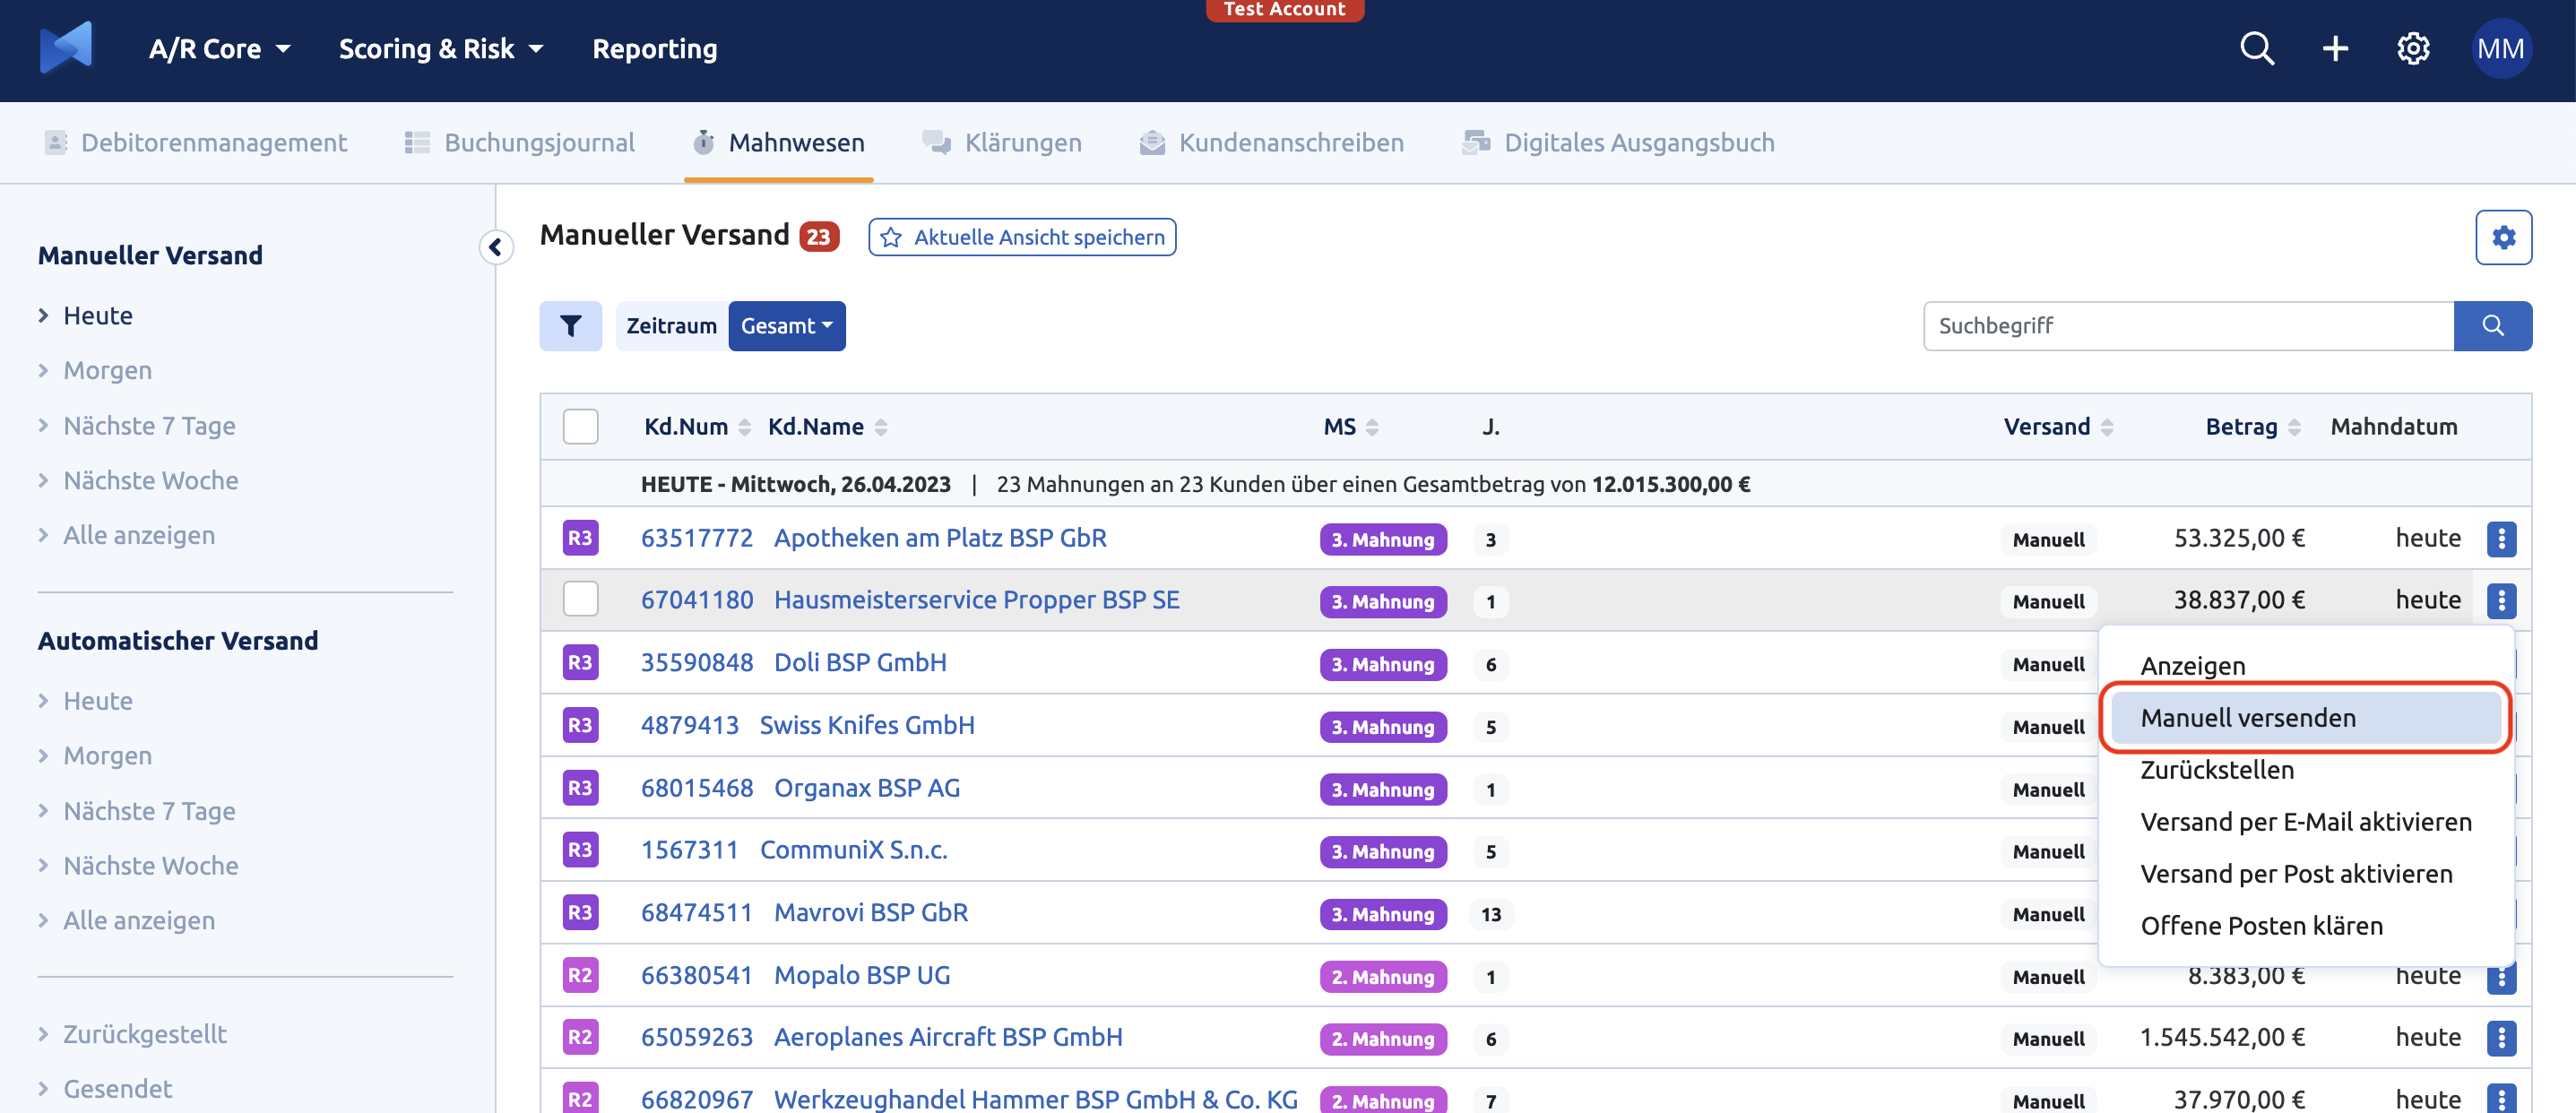Sort by Kd.Num column arrows
This screenshot has width=2576, height=1113.
(744, 427)
